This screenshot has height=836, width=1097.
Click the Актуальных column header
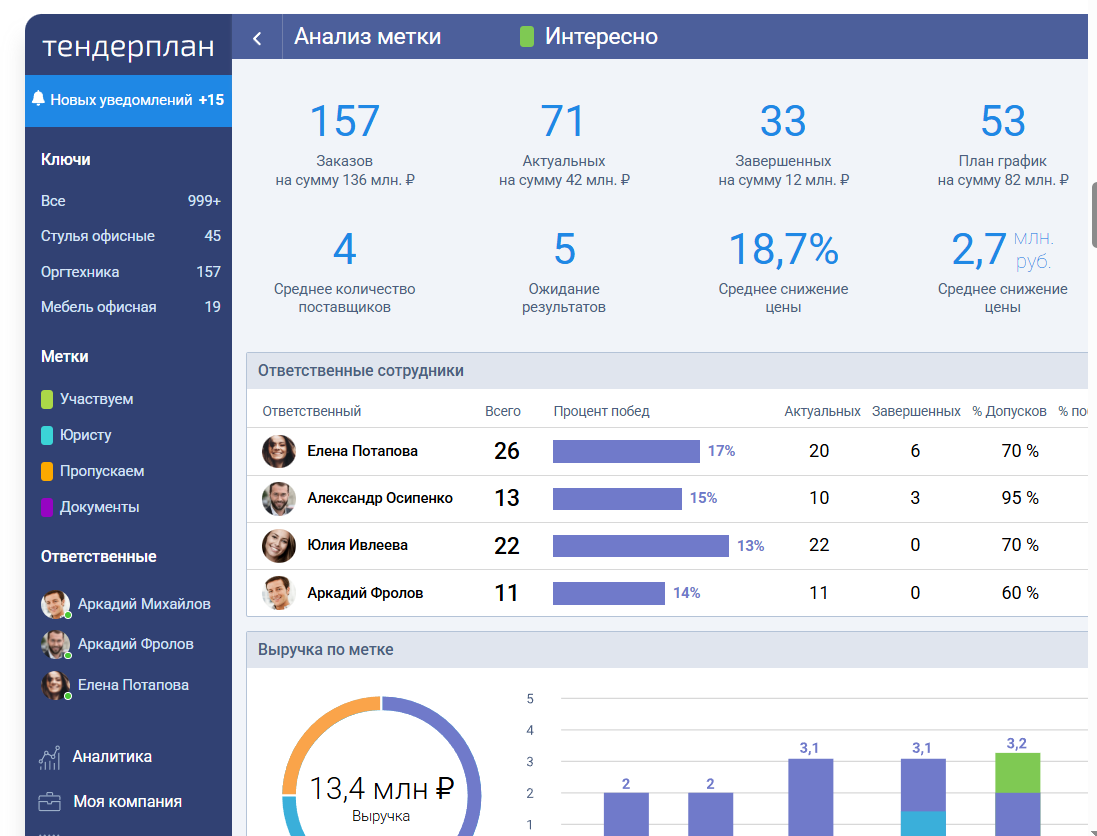(822, 411)
